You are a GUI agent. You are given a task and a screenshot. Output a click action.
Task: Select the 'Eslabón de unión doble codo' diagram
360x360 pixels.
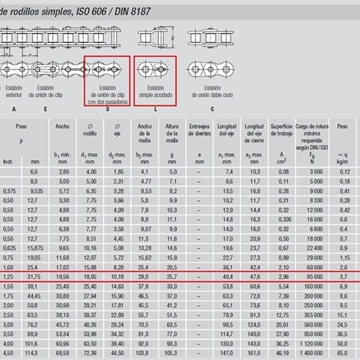click(211, 70)
